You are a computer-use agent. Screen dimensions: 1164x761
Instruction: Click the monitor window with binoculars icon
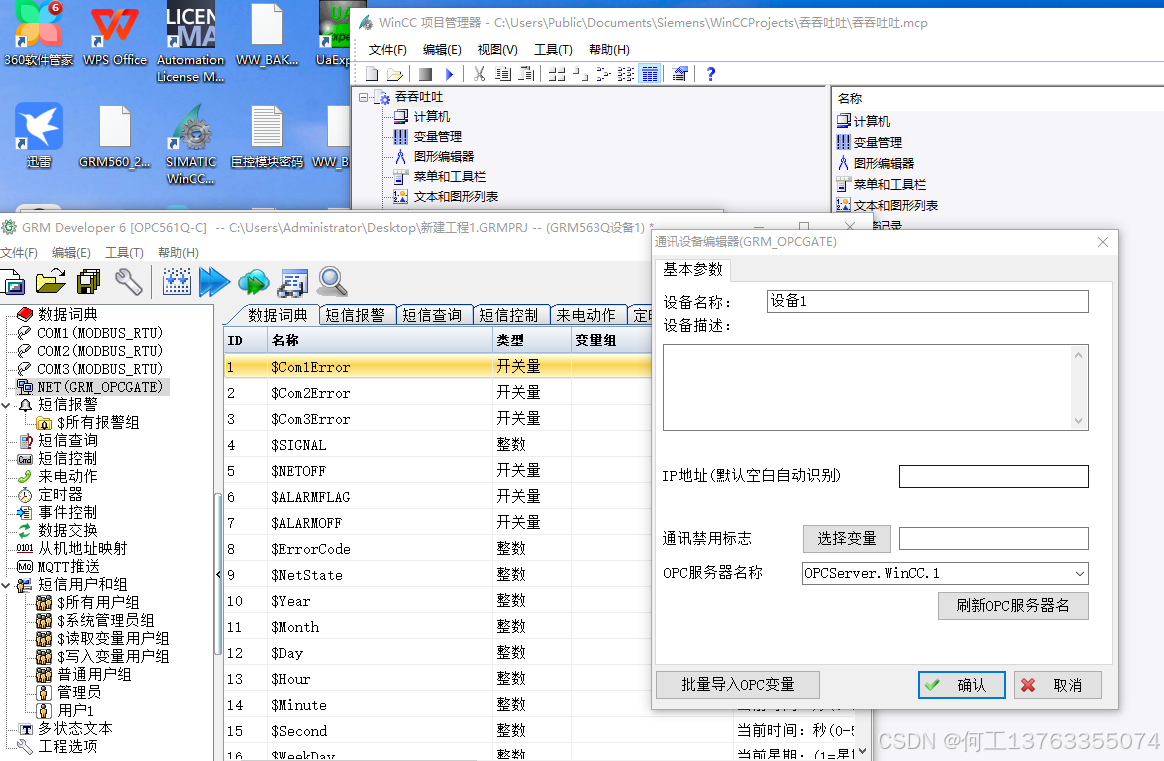pos(292,283)
